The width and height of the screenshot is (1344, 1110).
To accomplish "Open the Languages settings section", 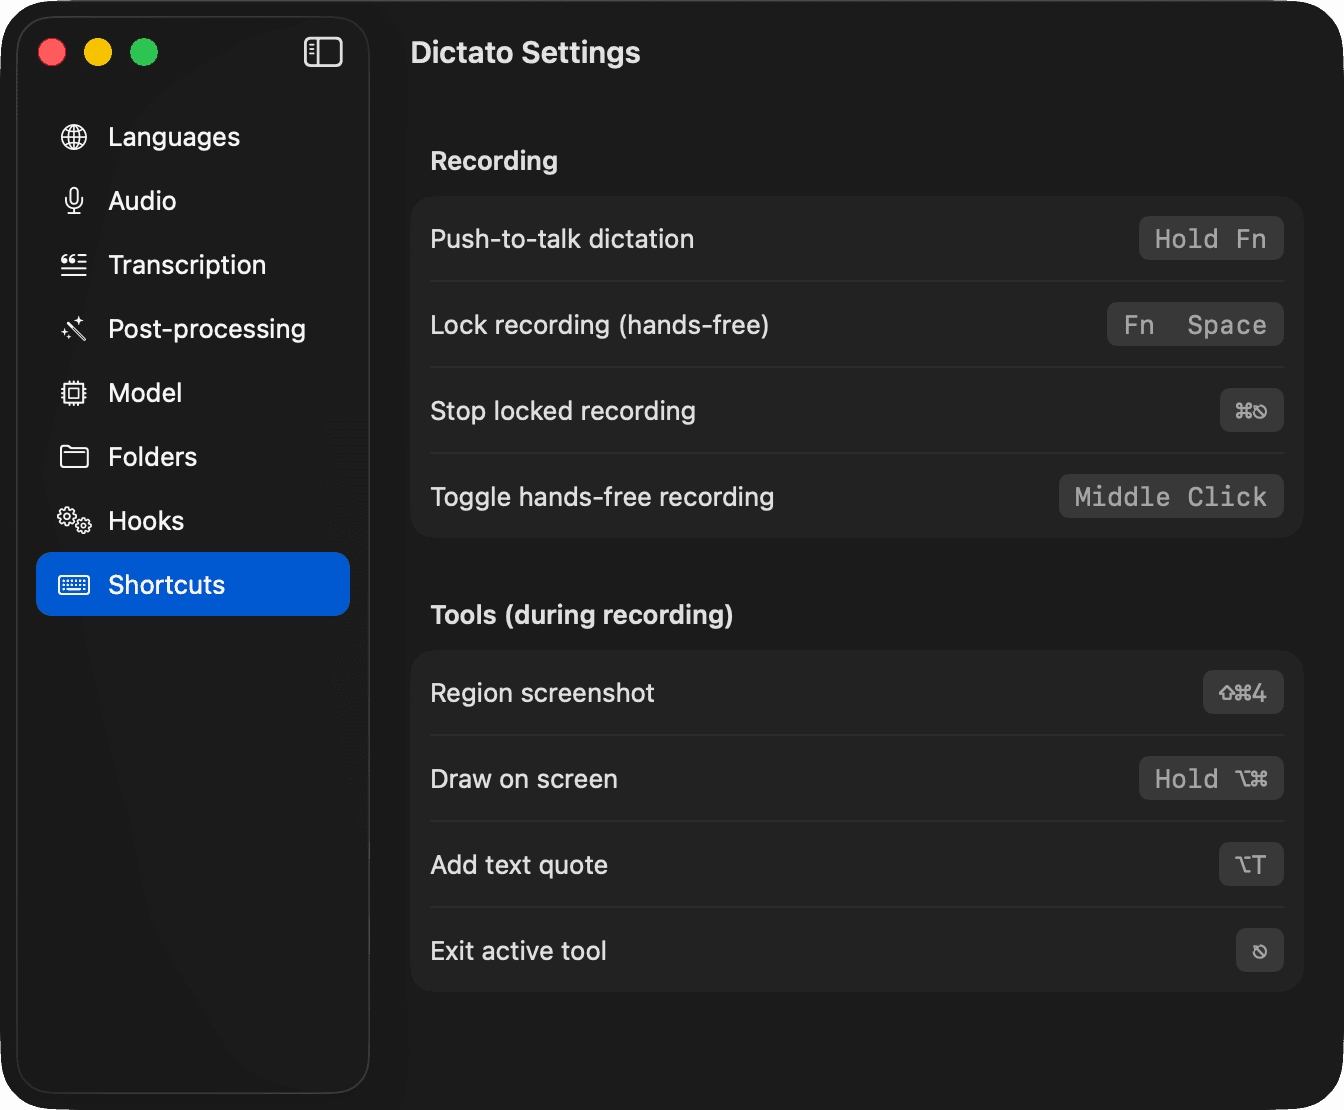I will 173,137.
